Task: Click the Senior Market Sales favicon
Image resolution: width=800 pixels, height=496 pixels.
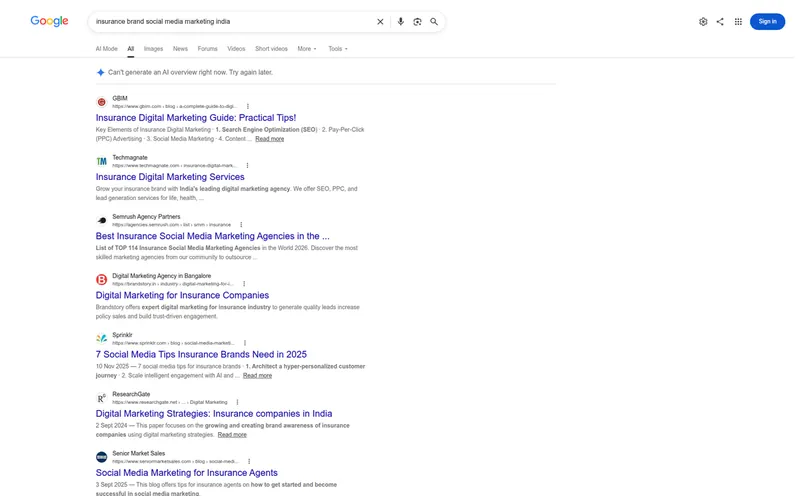Action: (102, 457)
